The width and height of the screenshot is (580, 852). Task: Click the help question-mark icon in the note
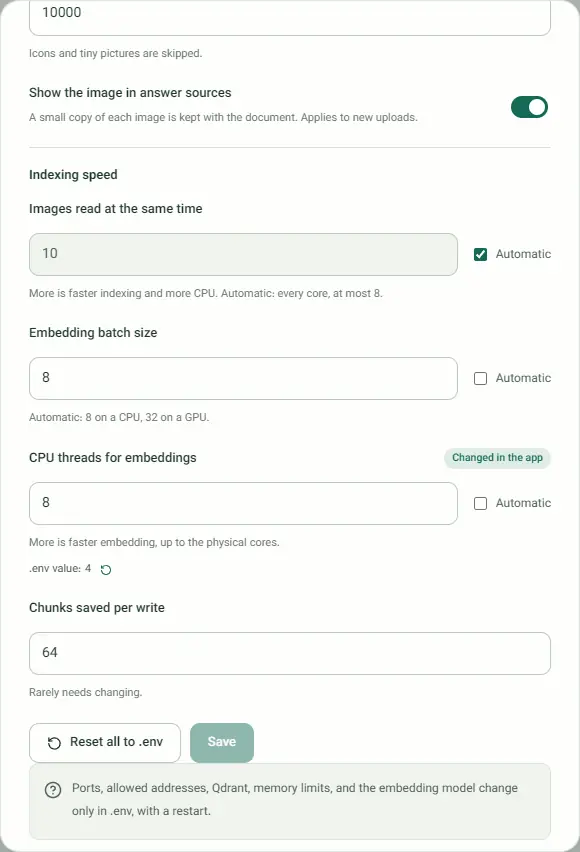coord(53,790)
